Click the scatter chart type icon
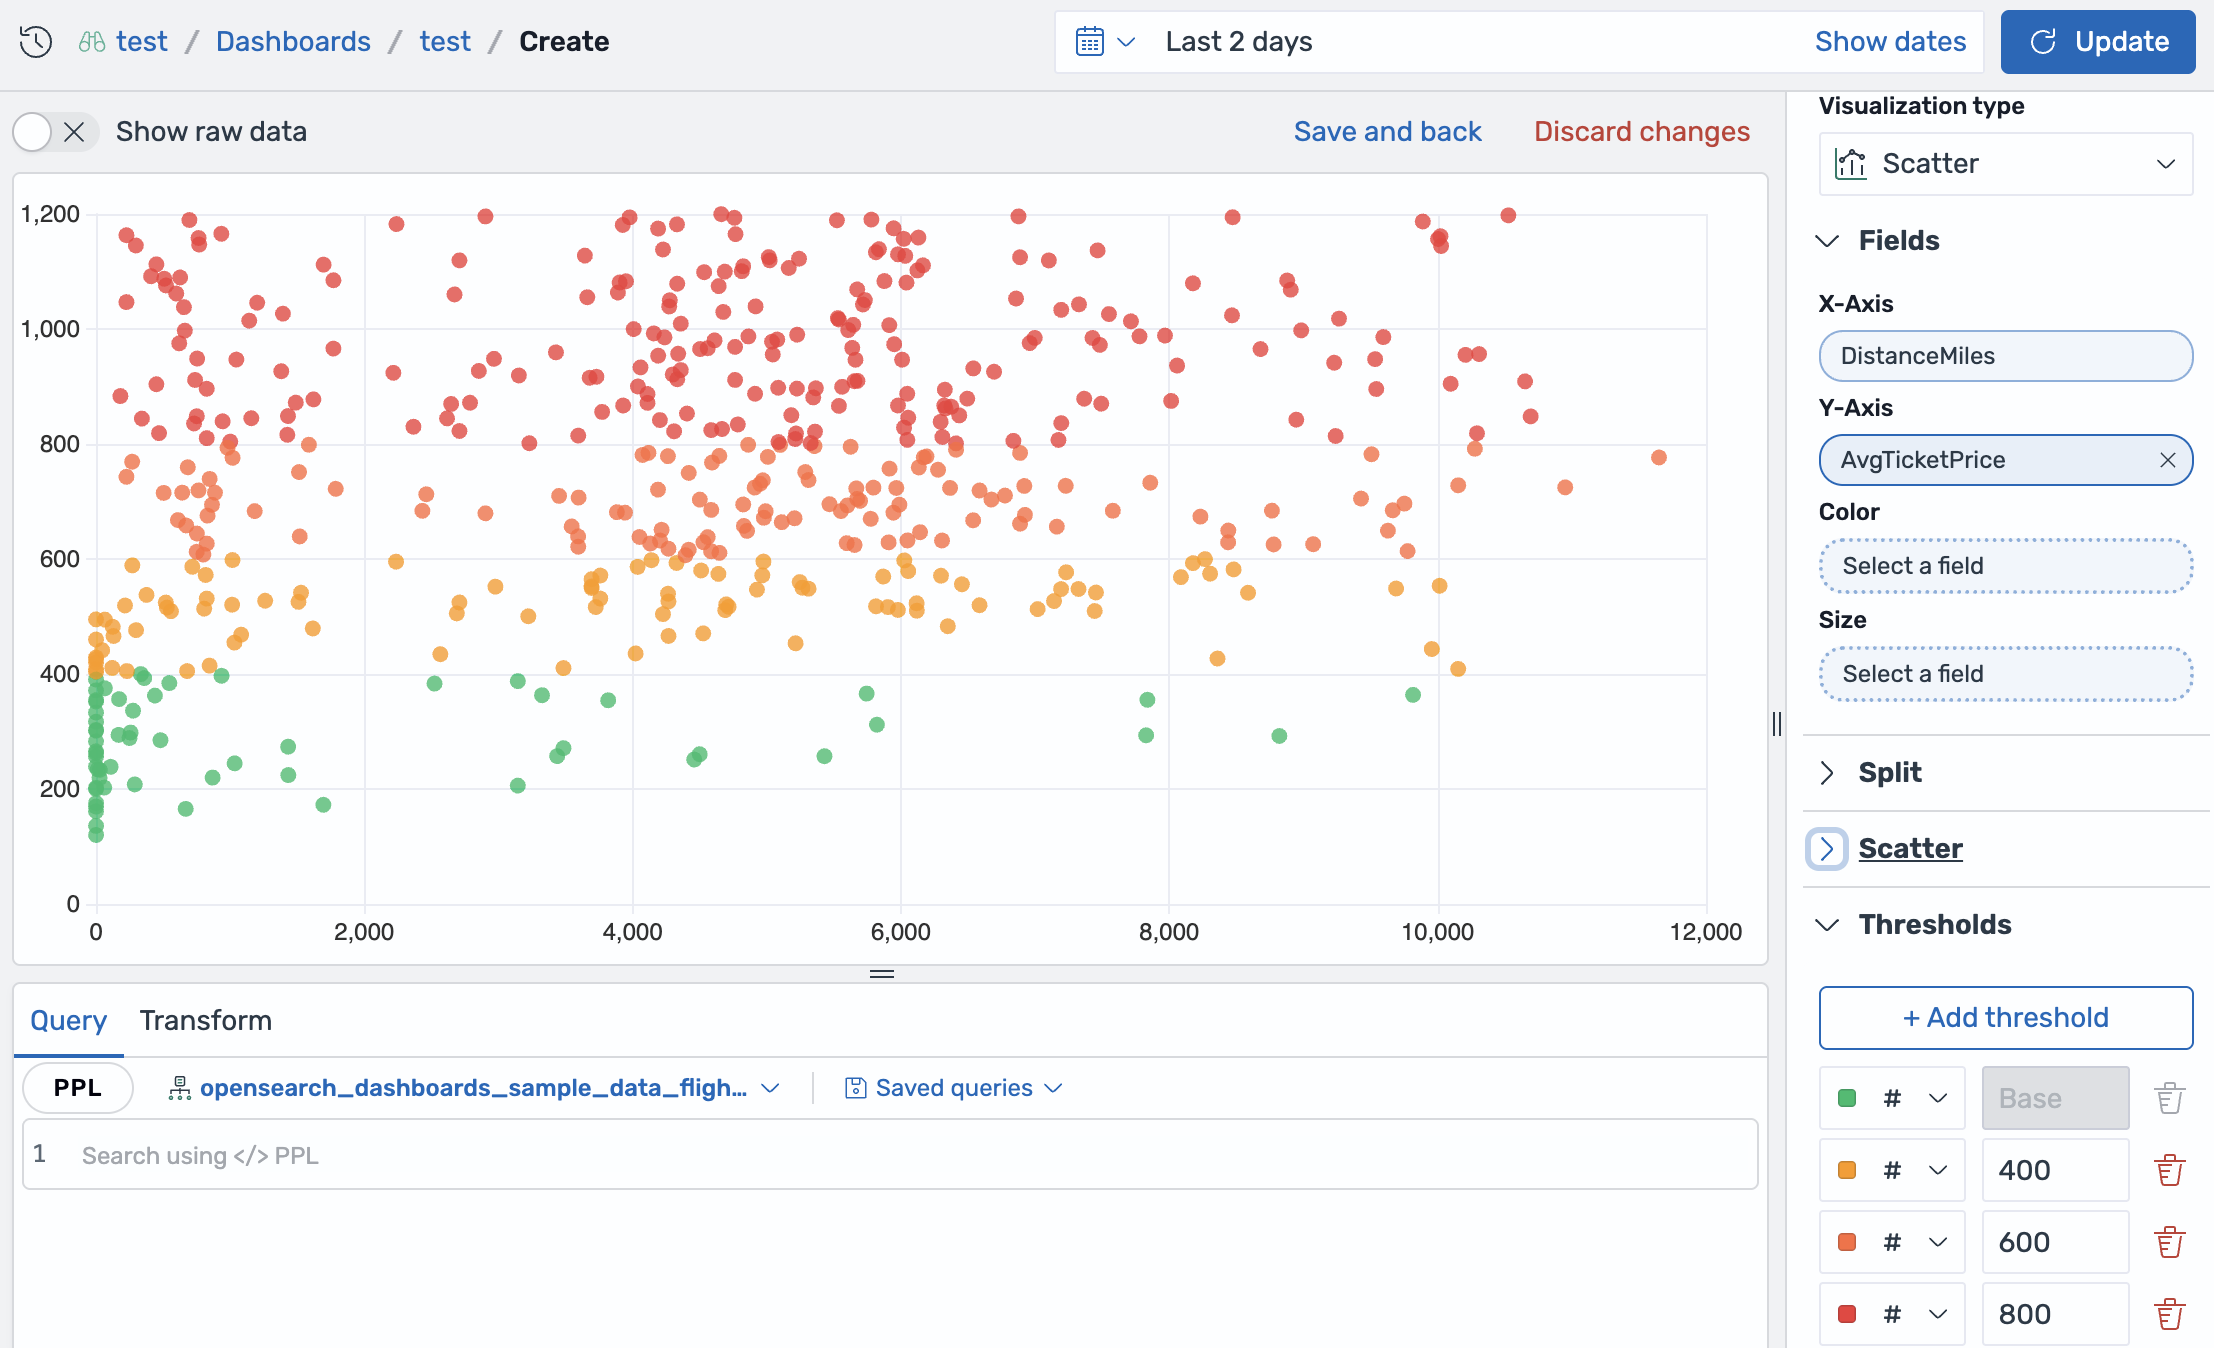2214x1348 pixels. pos(1851,164)
